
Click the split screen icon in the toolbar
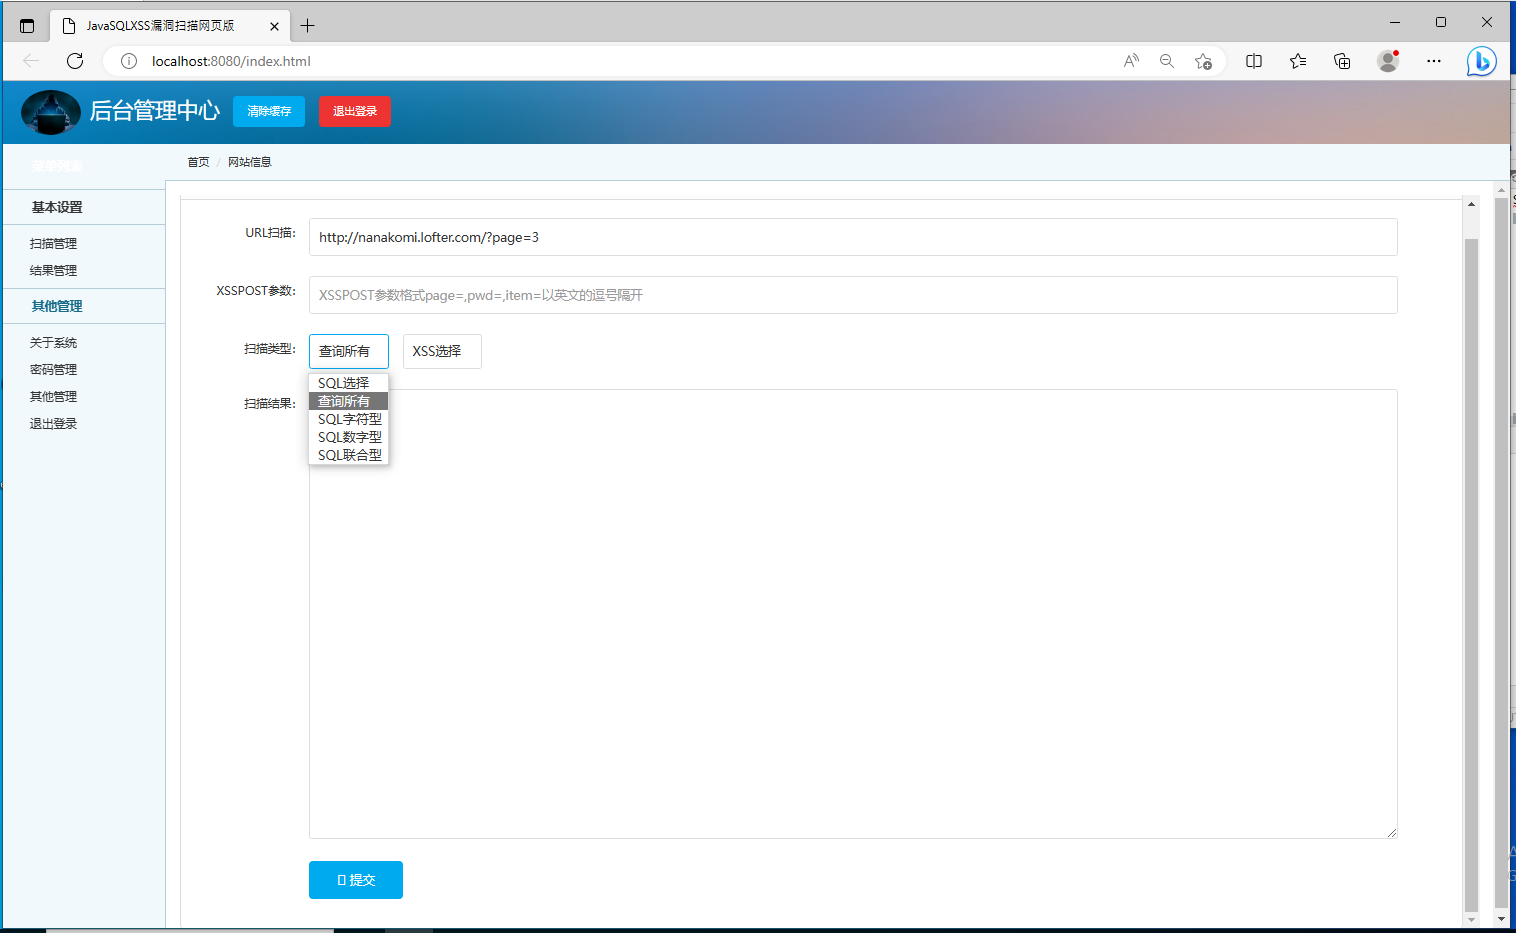[x=1253, y=61]
